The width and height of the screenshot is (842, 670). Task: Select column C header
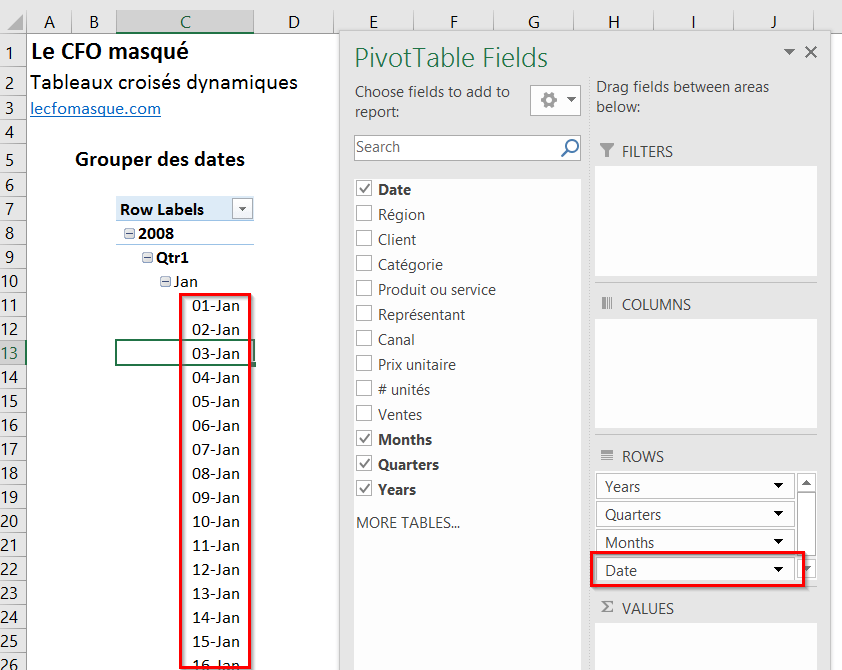coord(185,22)
